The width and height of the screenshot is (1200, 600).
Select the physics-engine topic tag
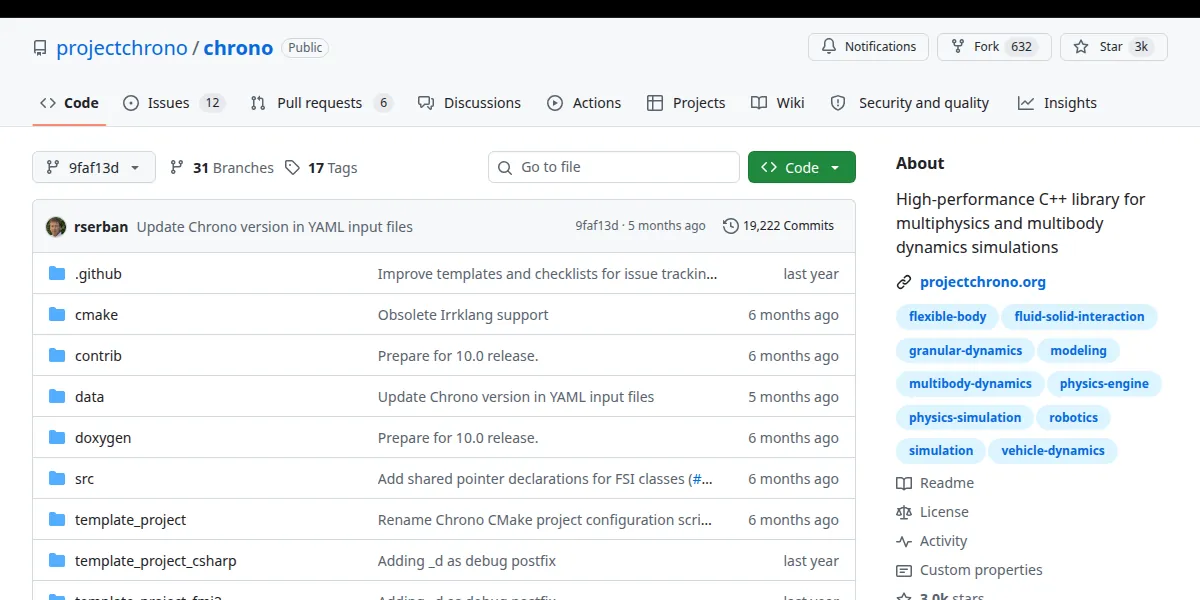1104,384
